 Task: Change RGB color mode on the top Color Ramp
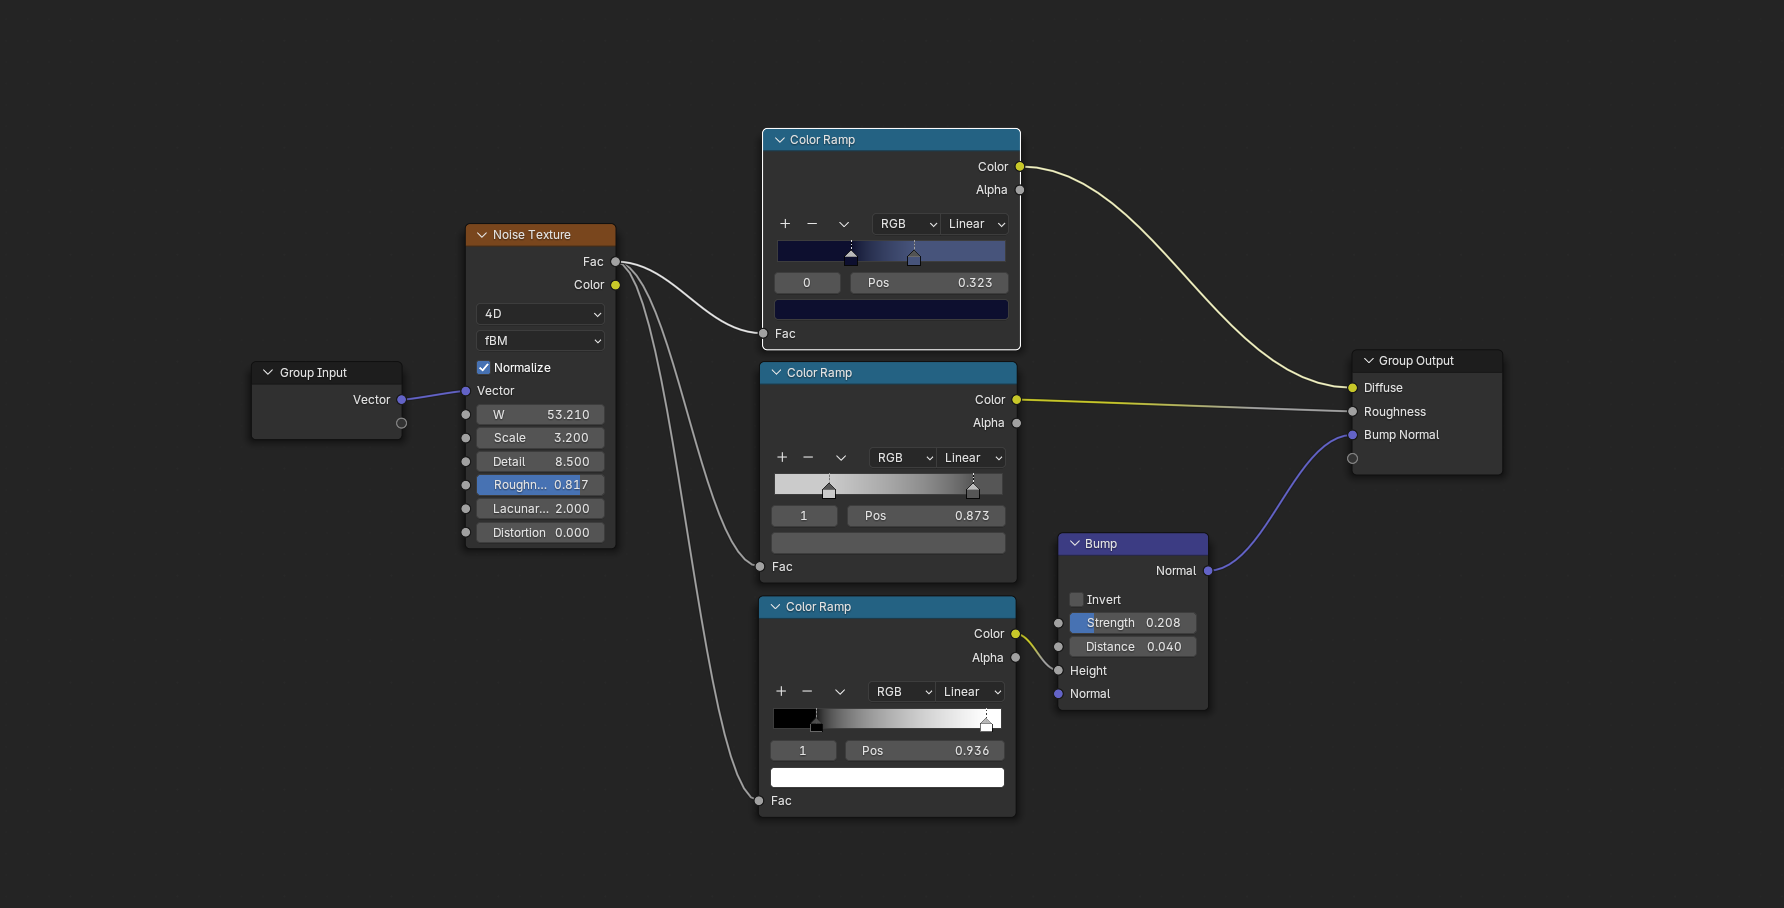[x=905, y=224]
